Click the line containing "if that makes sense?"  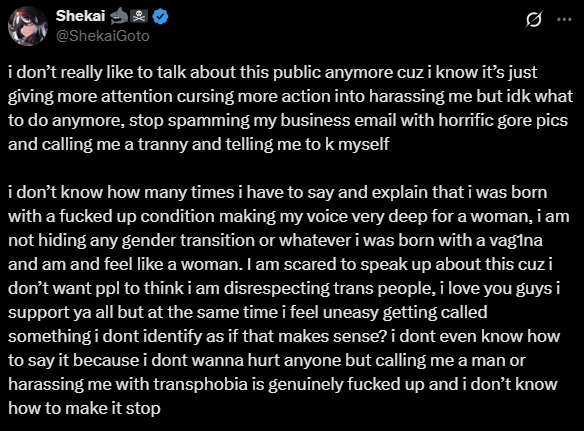tap(284, 336)
